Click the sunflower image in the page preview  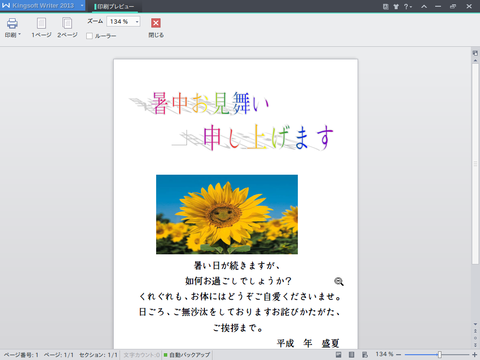[227, 214]
